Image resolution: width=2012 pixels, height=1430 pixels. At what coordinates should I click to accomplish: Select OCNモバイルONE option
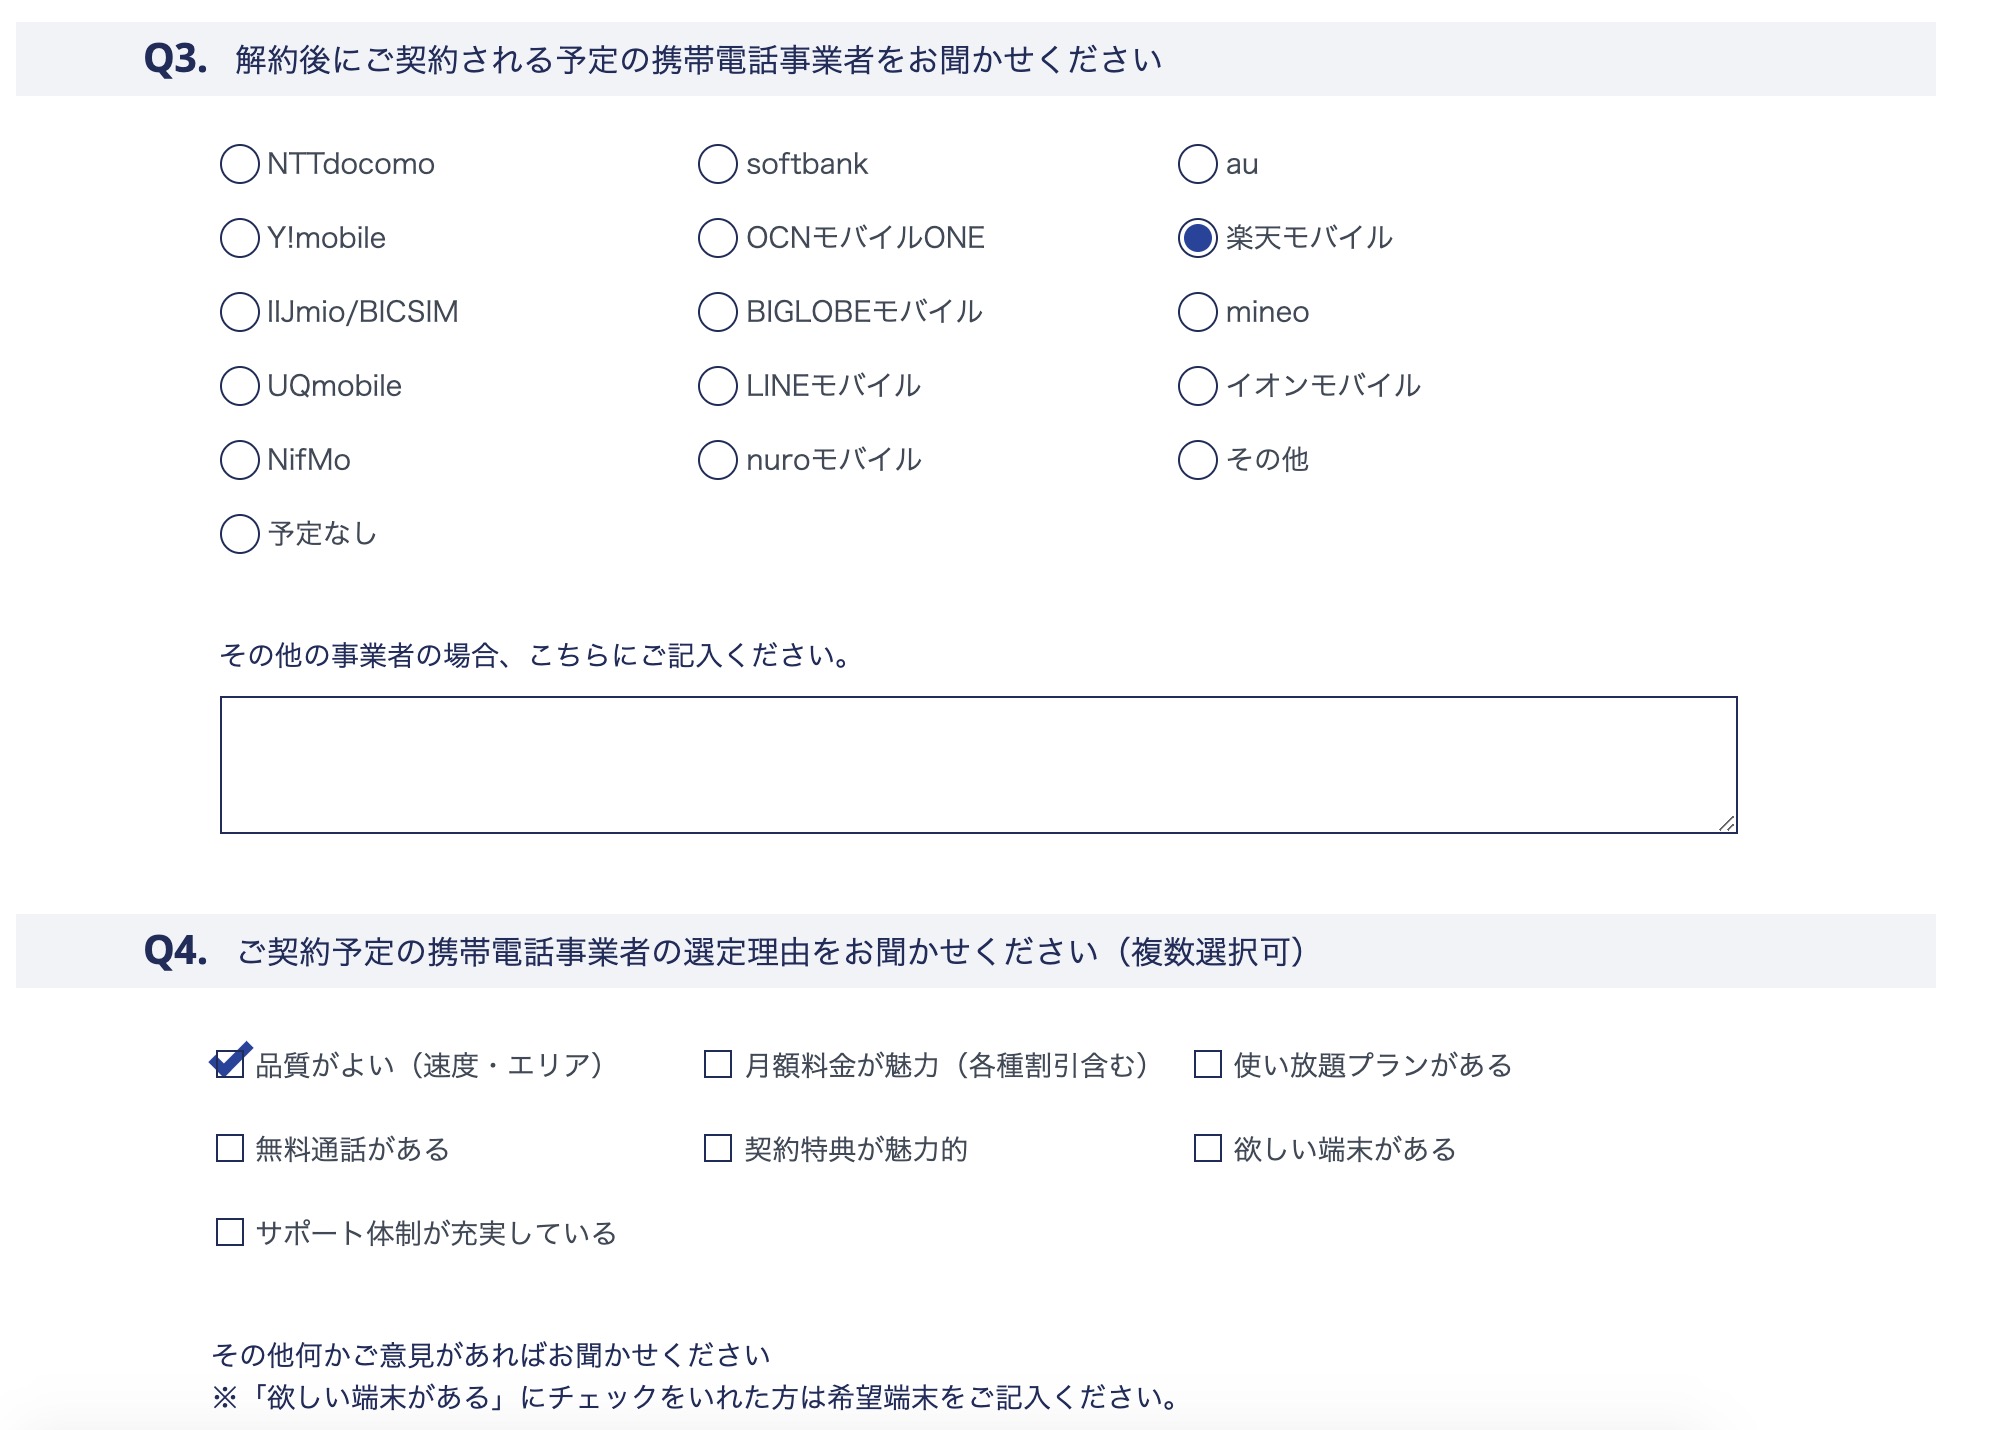tap(717, 238)
